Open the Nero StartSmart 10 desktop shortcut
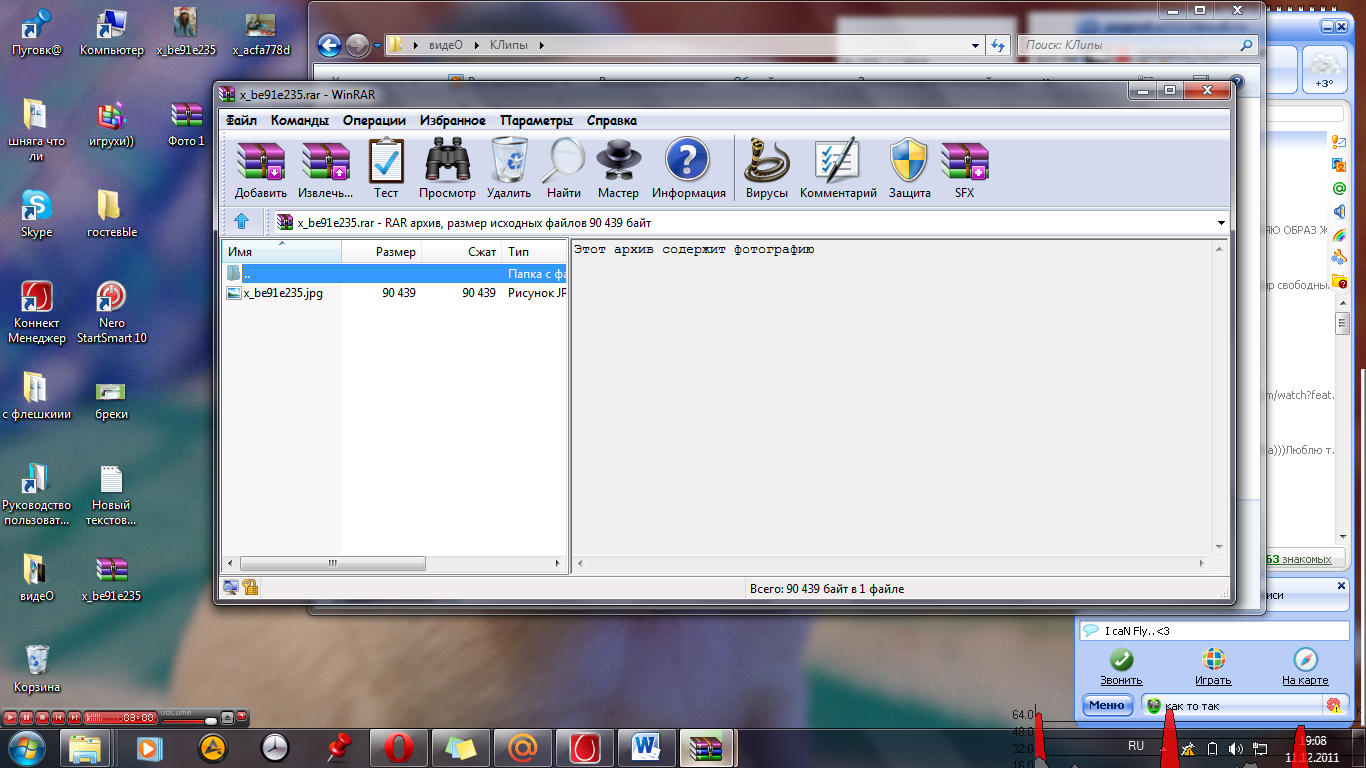The width and height of the screenshot is (1366, 768). click(x=112, y=313)
